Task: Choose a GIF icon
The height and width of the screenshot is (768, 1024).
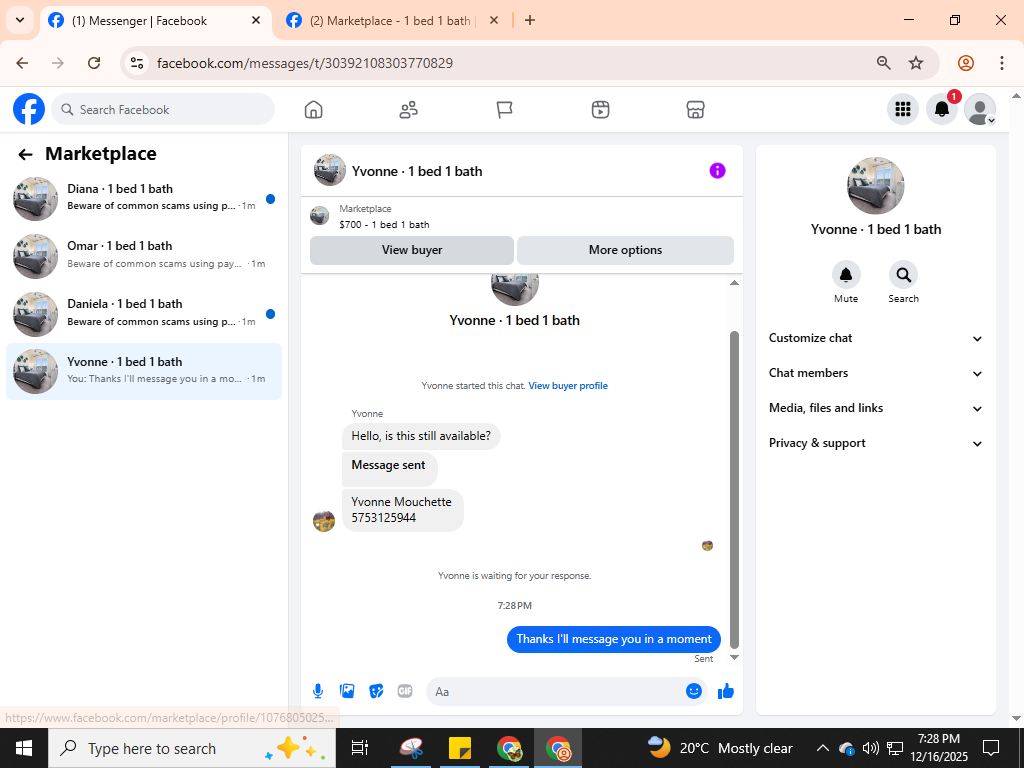Action: pyautogui.click(x=405, y=691)
